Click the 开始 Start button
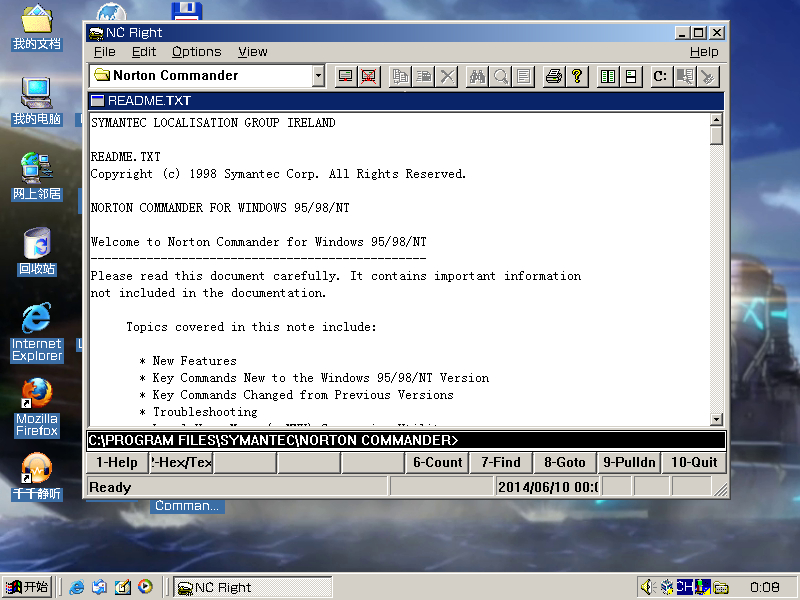 pos(27,587)
